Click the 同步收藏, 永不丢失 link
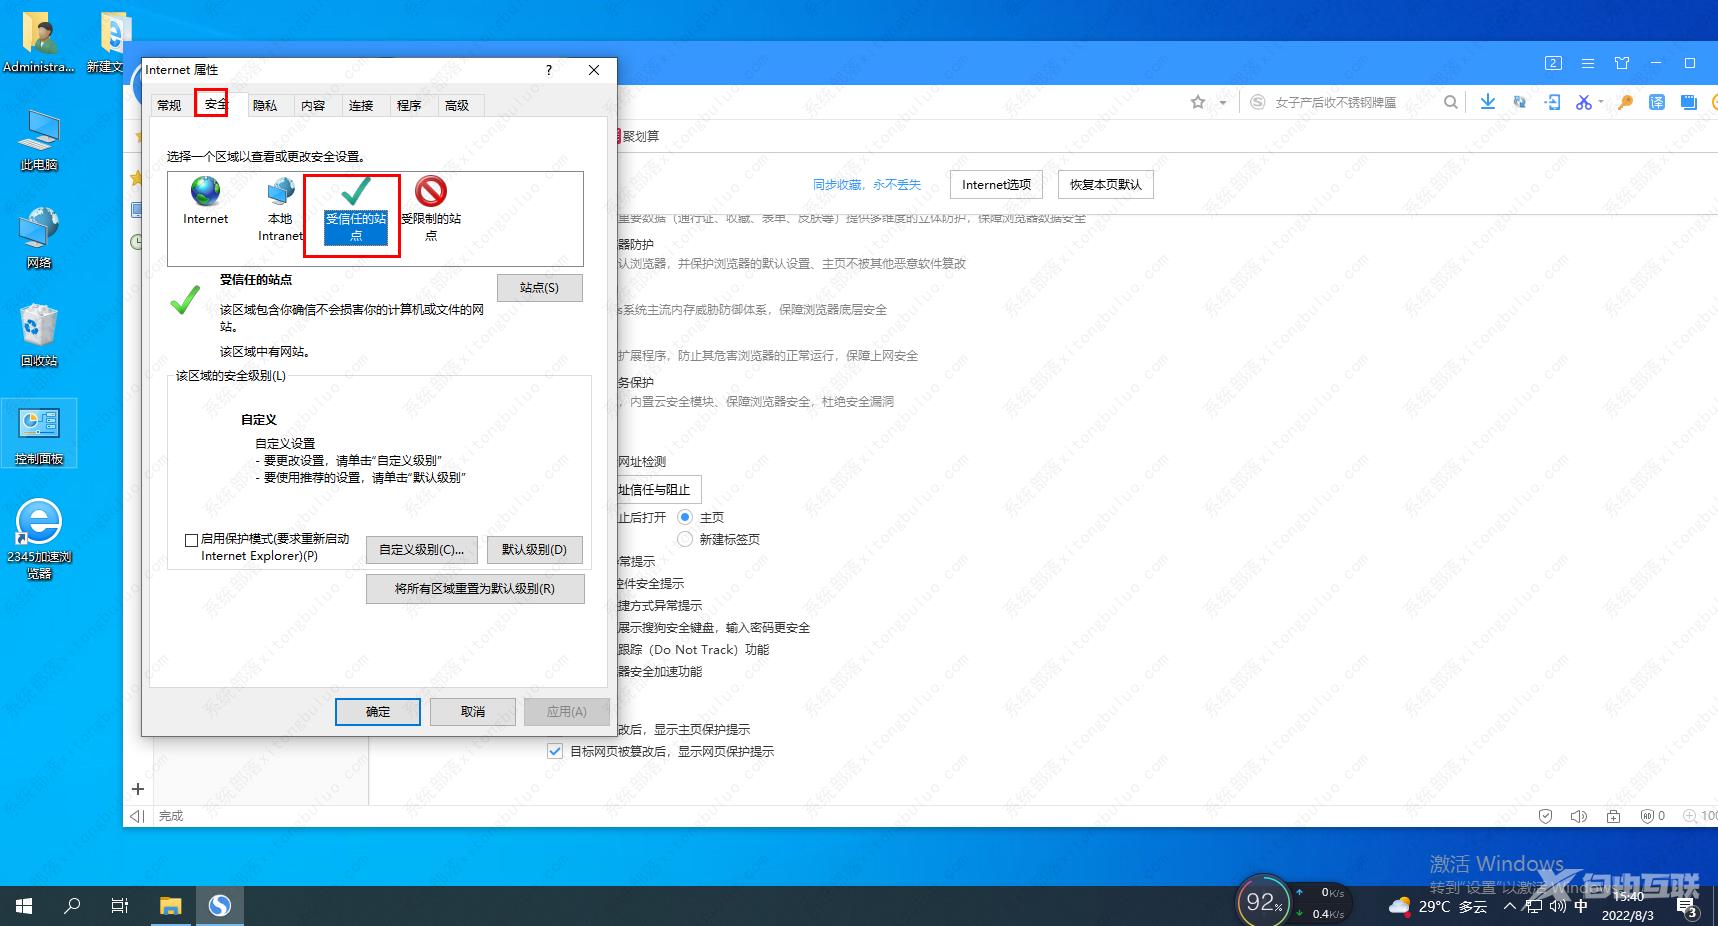Screen dimensions: 1718x926 [867, 185]
